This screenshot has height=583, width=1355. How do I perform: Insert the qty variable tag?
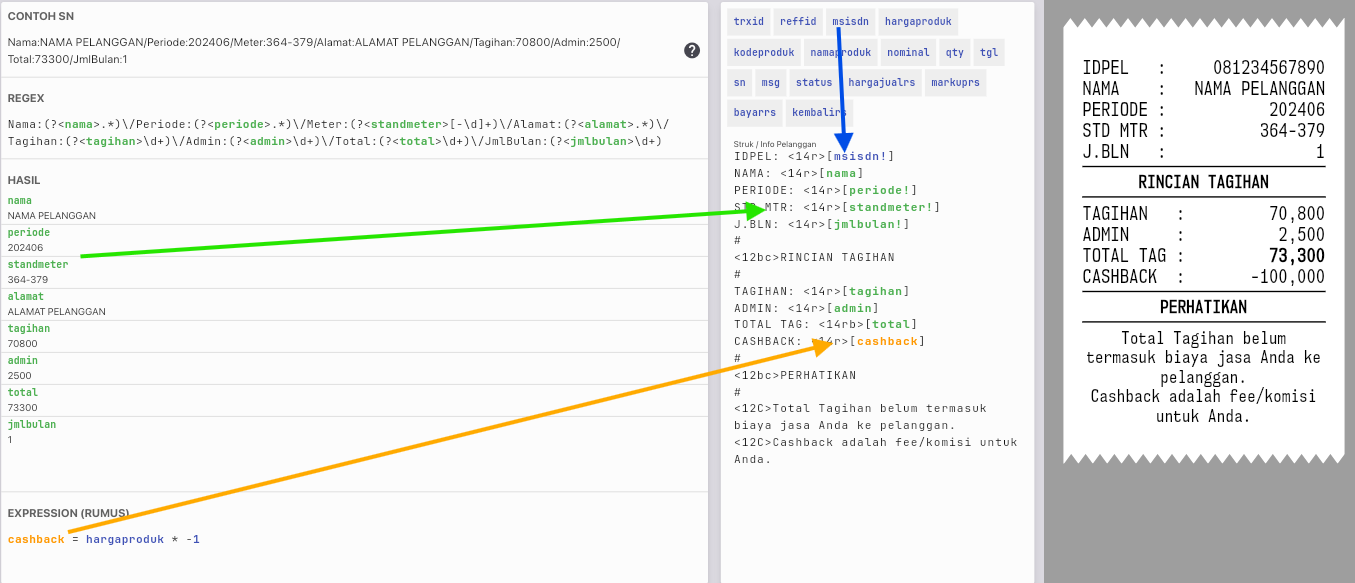955,52
